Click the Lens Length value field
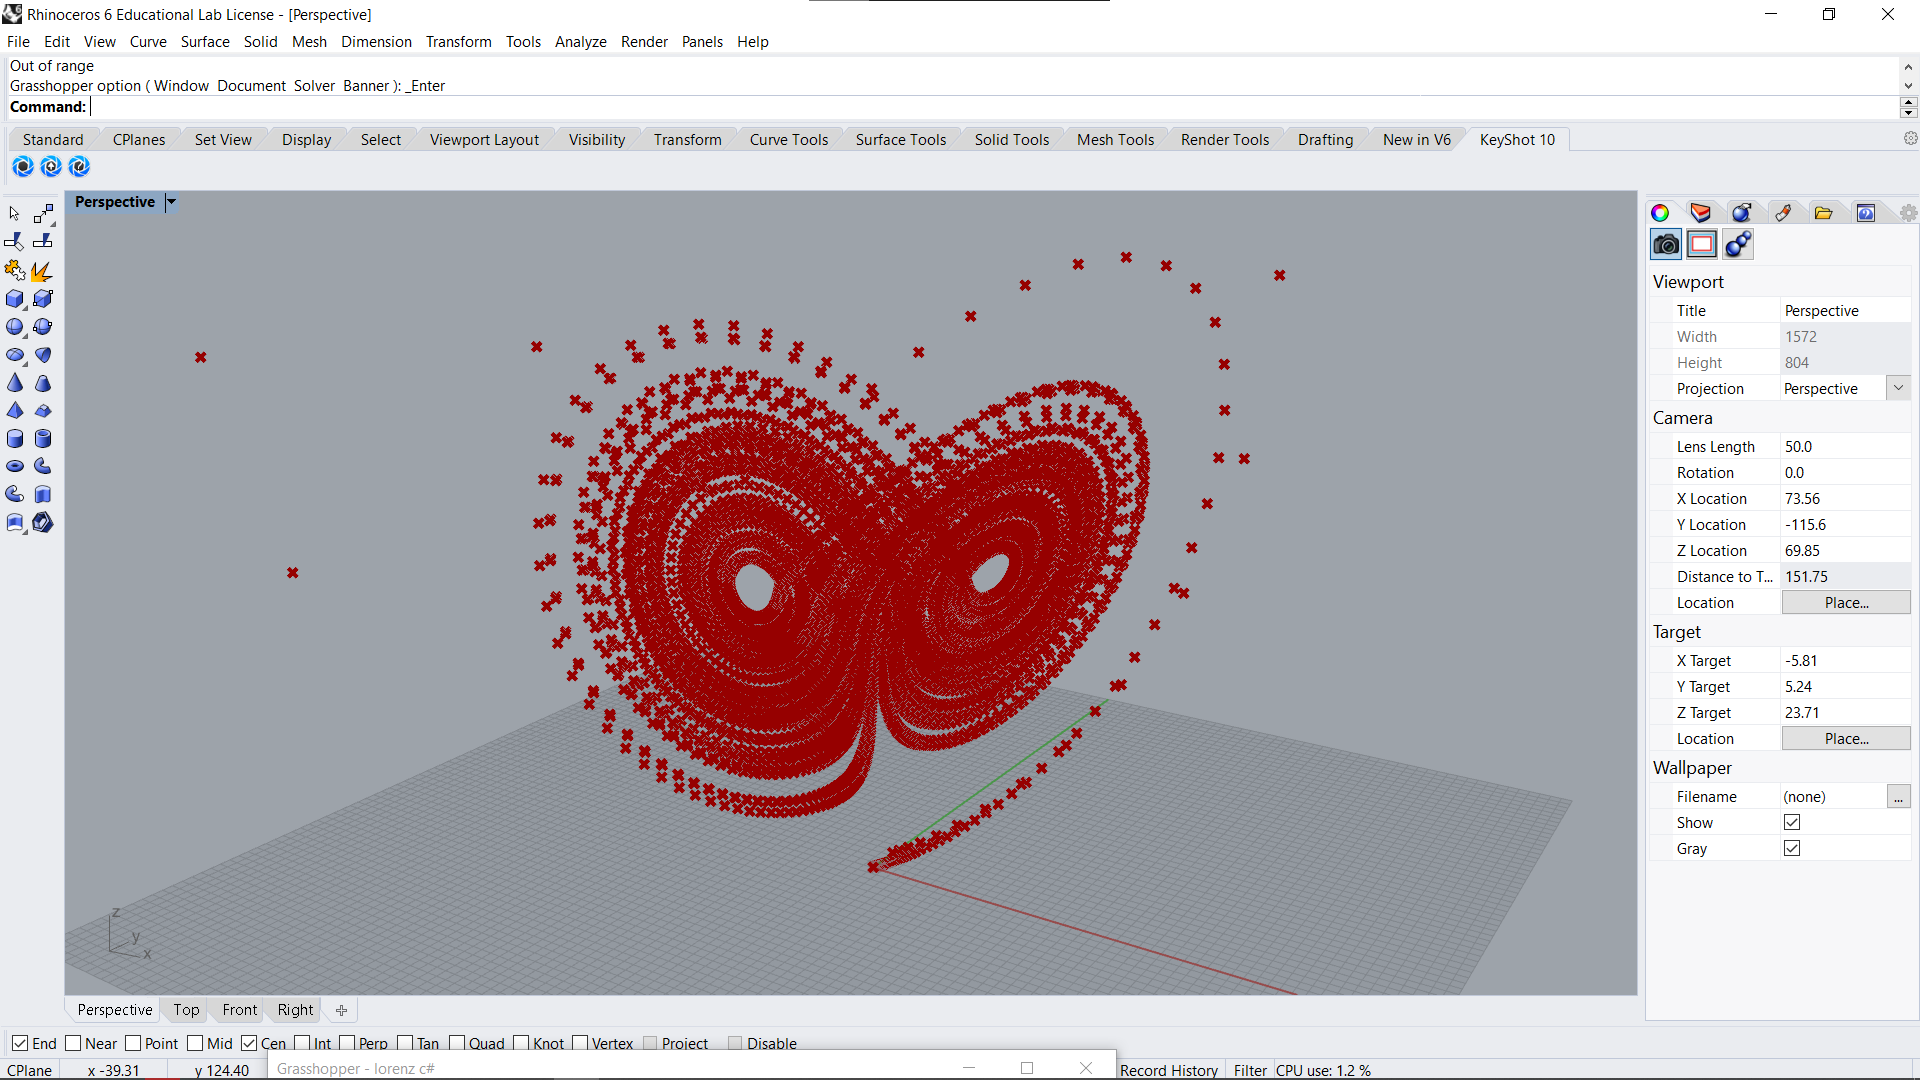The image size is (1920, 1080). pyautogui.click(x=1840, y=447)
